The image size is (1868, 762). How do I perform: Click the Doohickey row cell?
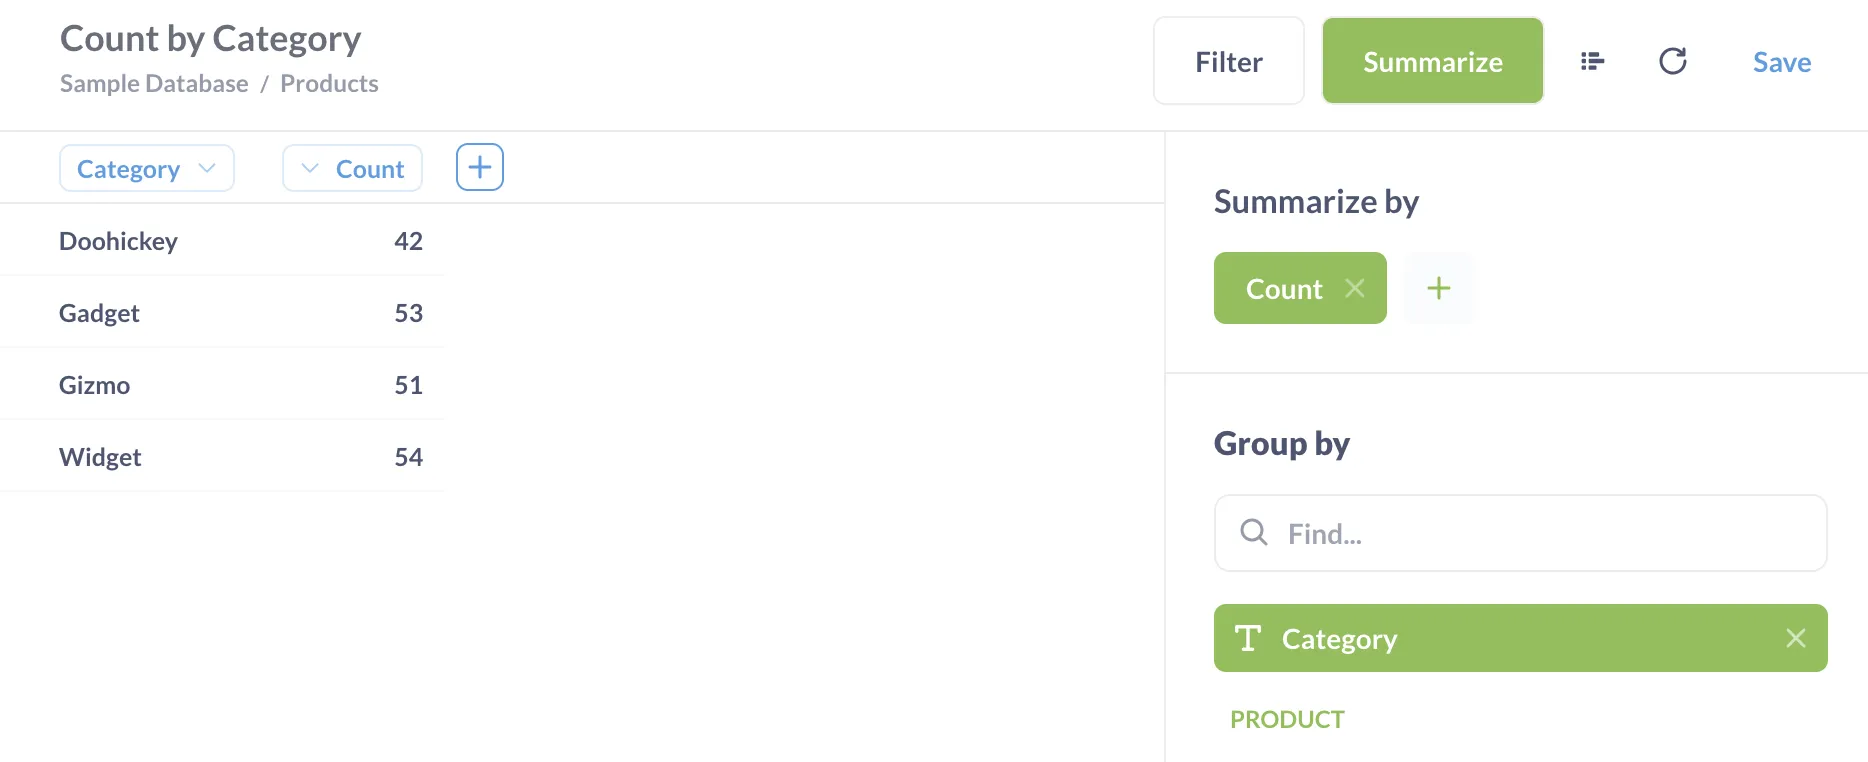(118, 242)
